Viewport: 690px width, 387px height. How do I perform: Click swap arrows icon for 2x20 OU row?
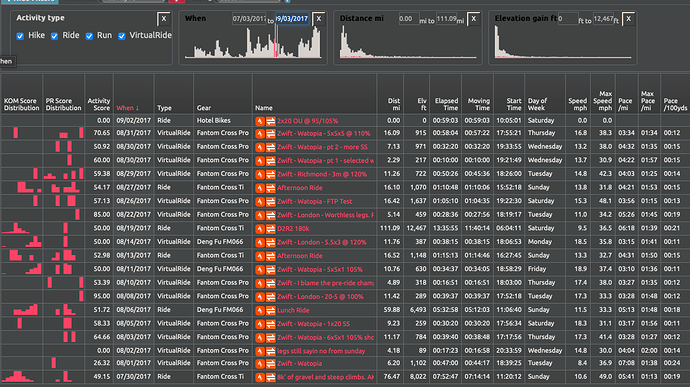[x=270, y=121]
